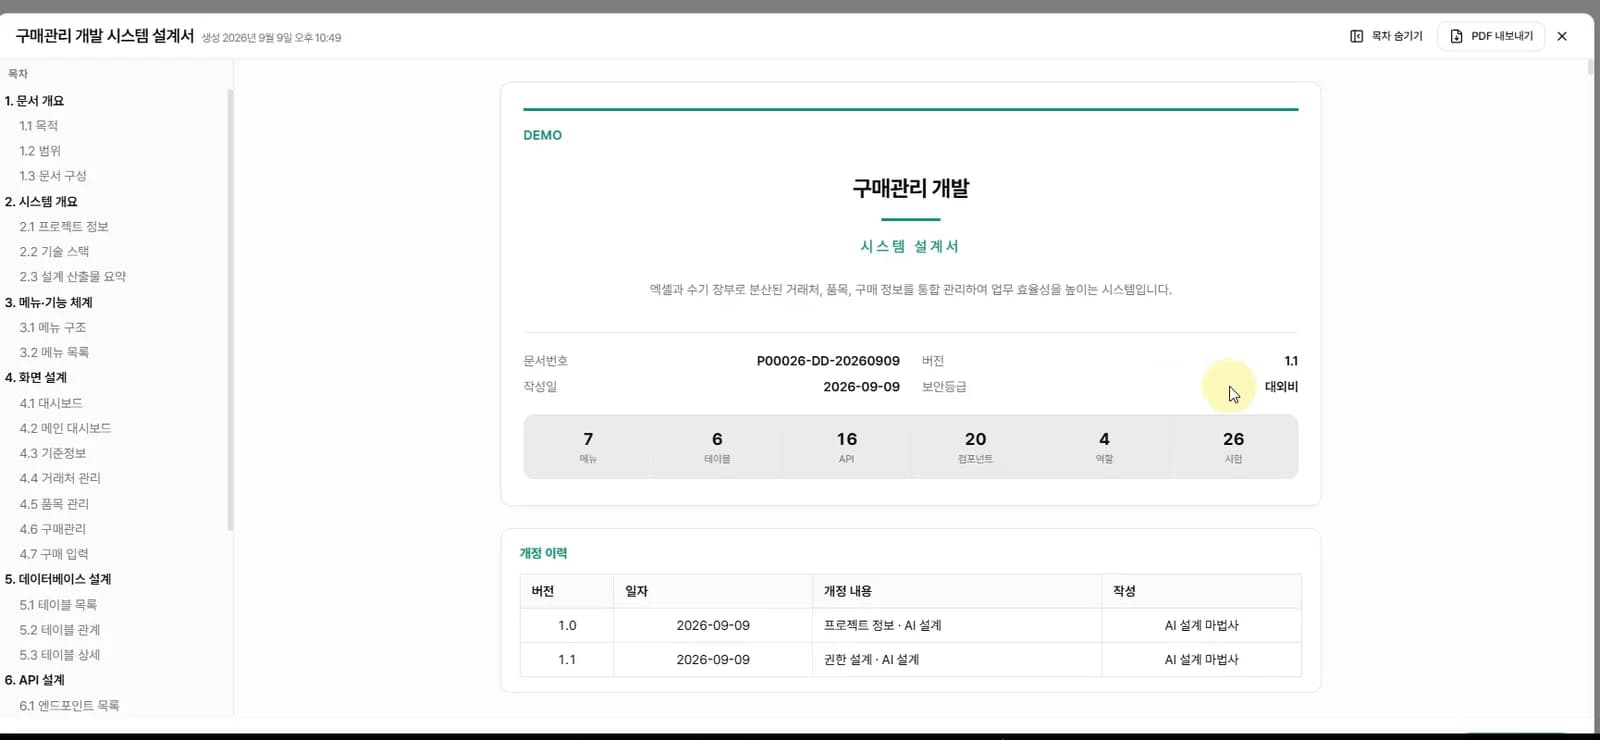Select 4.6 구매관리 entry

(53, 530)
